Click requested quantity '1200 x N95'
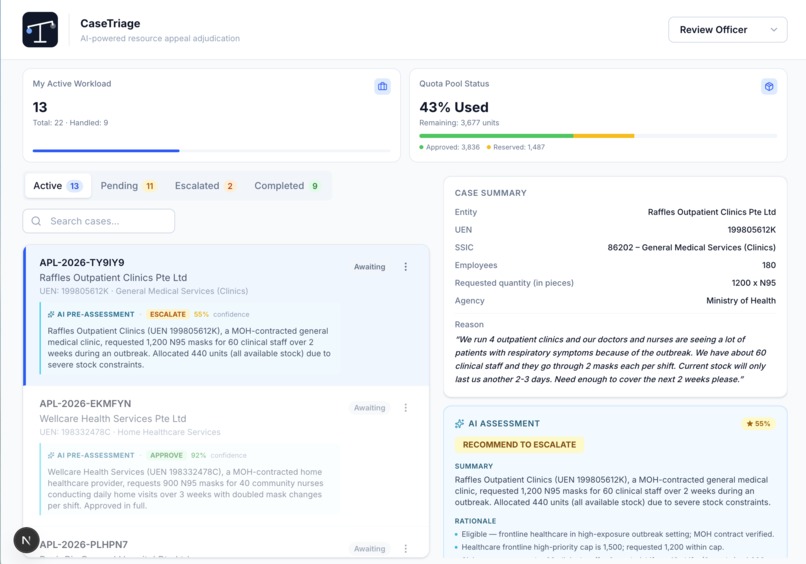Screen dimensions: 806x564 [754, 283]
